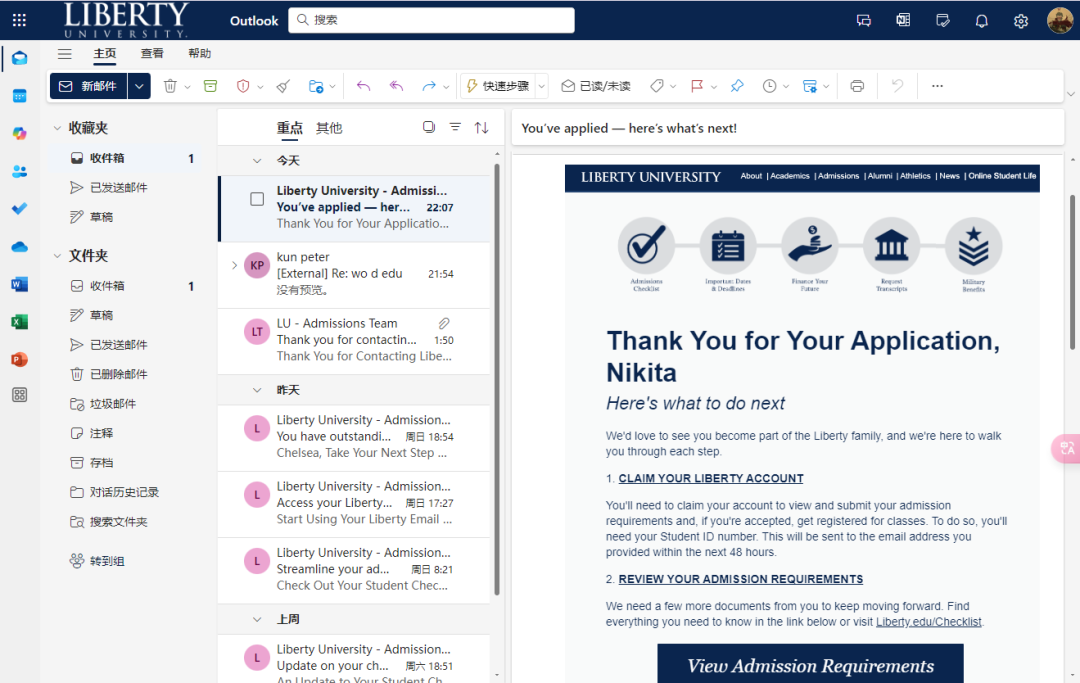The image size is (1080, 683).
Task: Open OneDrive from the left sidebar
Action: point(19,246)
